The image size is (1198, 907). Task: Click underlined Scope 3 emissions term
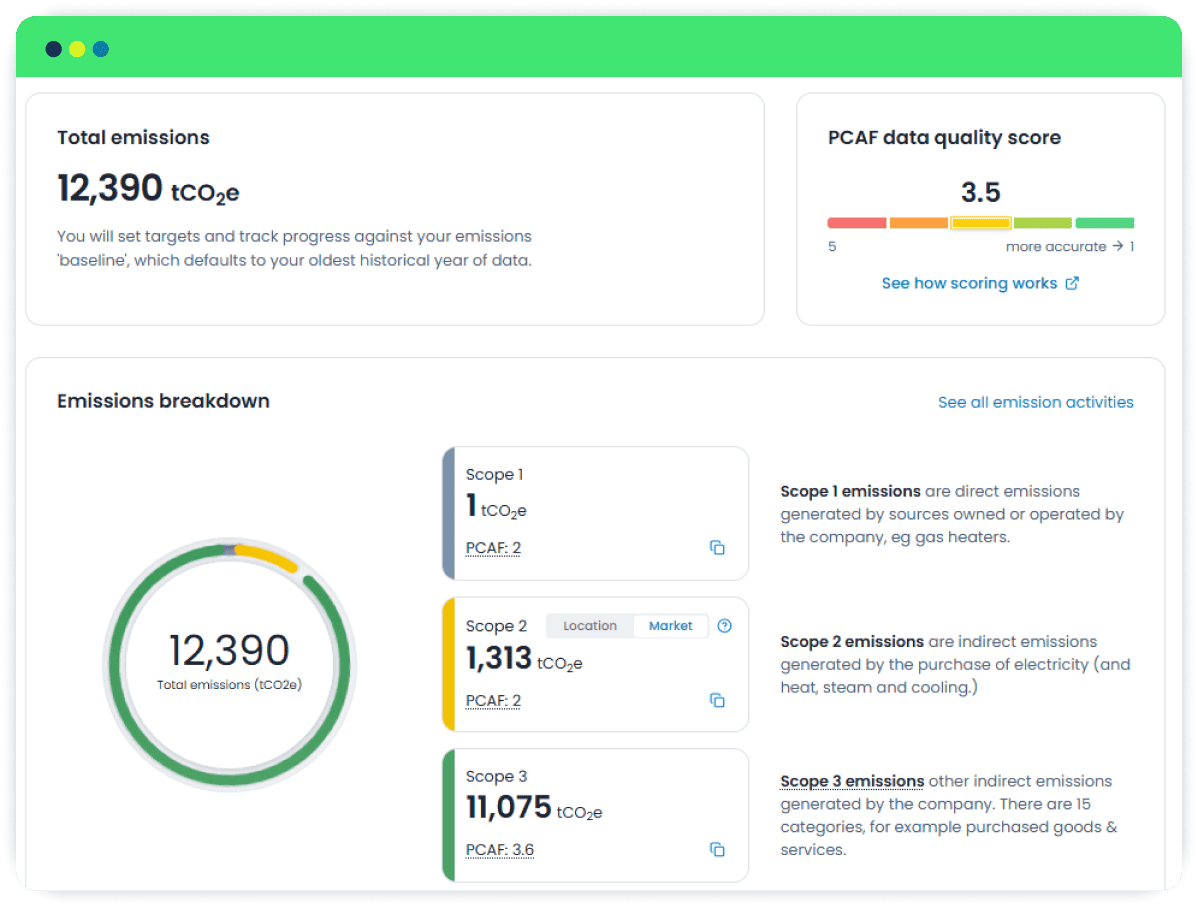852,781
